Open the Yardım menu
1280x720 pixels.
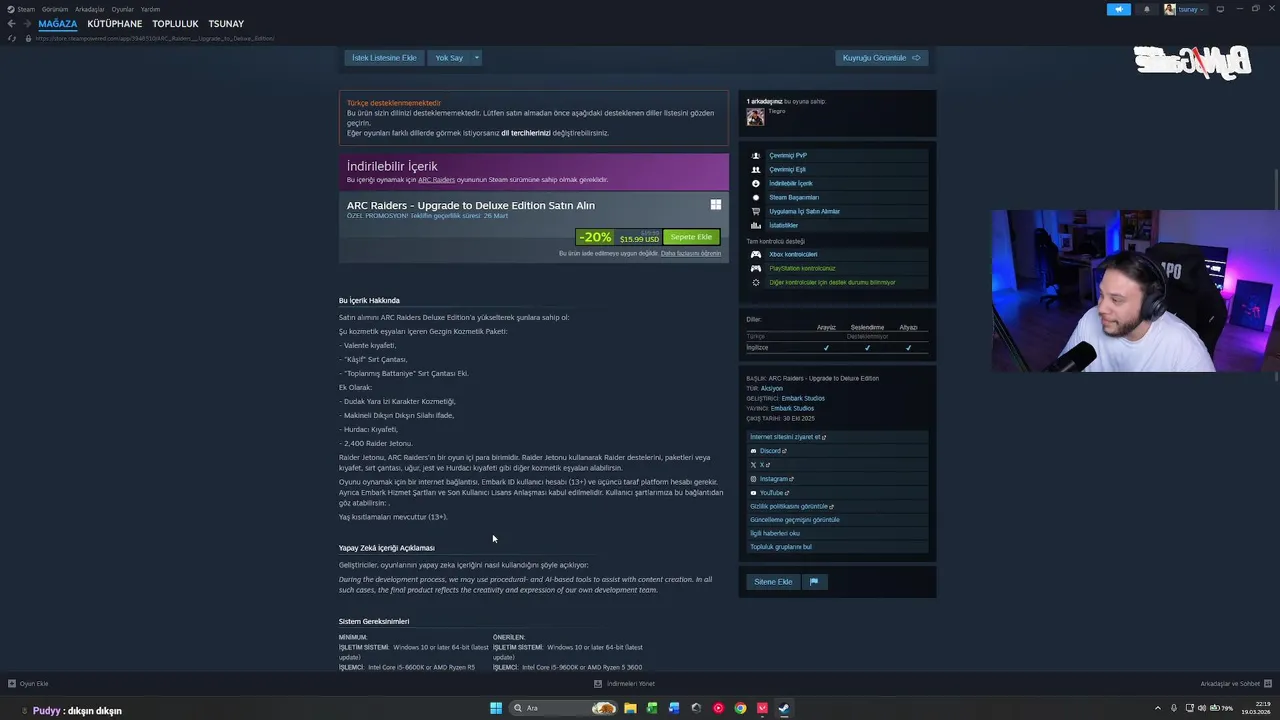150,9
